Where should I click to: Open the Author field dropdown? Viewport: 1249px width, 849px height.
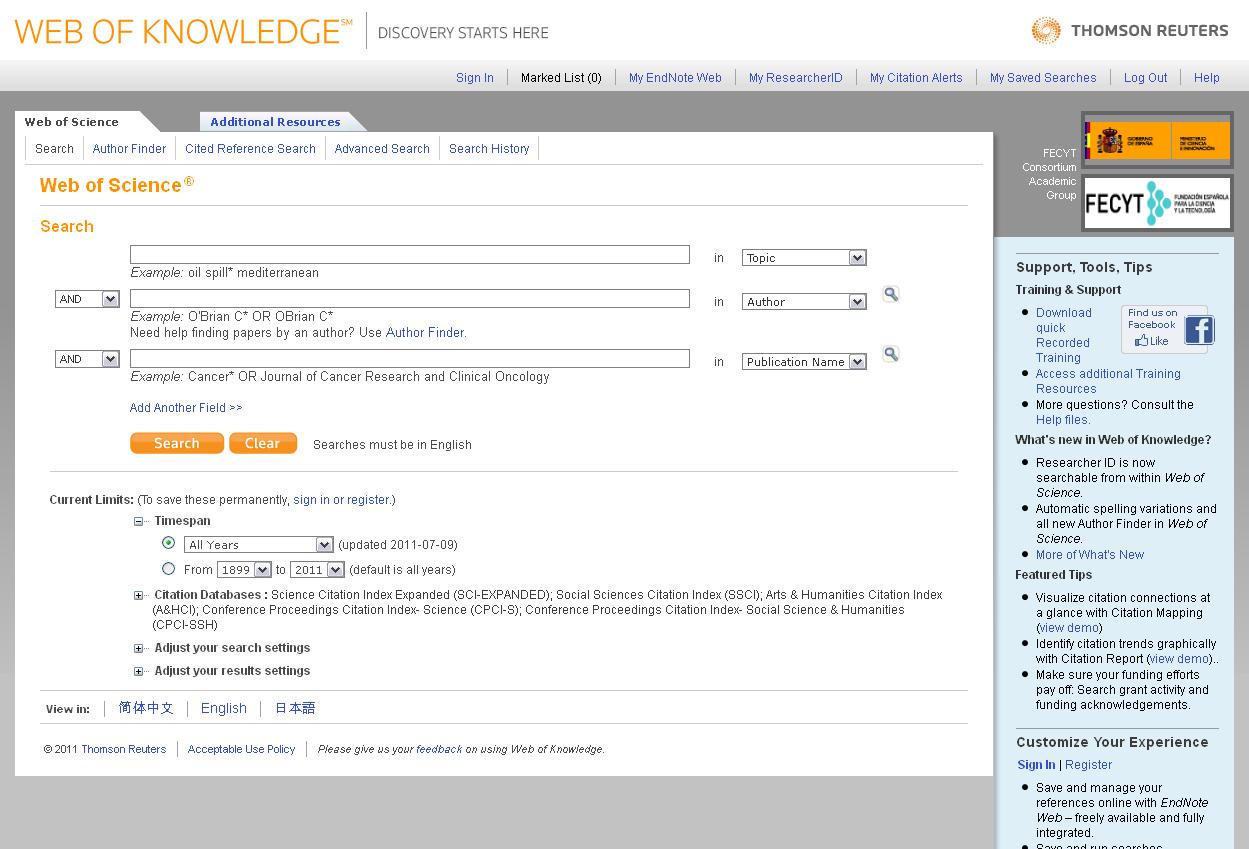click(804, 302)
